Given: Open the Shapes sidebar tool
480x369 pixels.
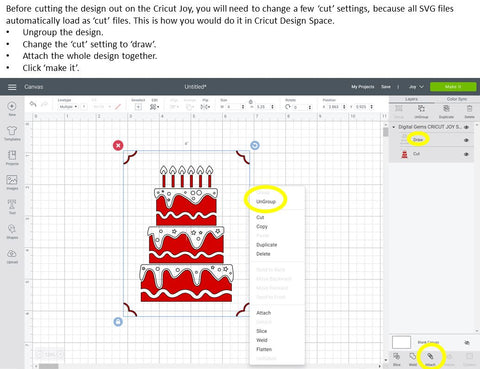Looking at the screenshot, I should (x=12, y=229).
